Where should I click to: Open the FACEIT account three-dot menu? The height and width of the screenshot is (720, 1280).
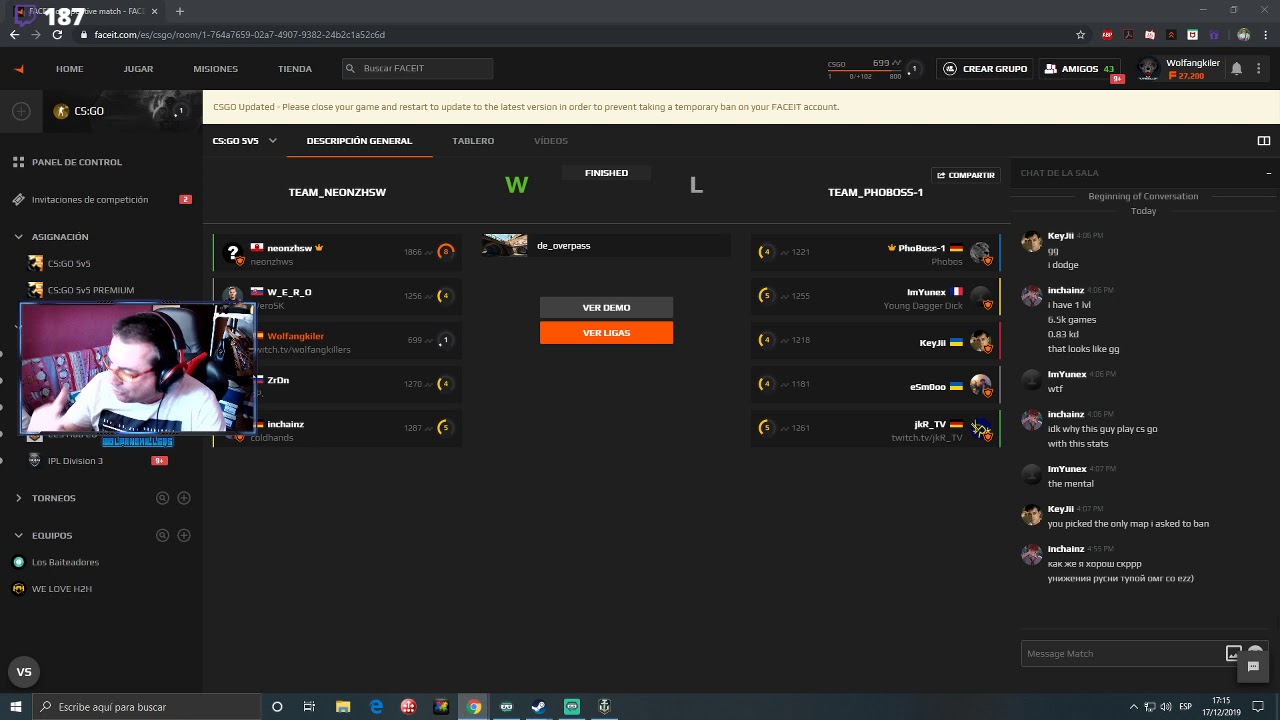point(1258,69)
